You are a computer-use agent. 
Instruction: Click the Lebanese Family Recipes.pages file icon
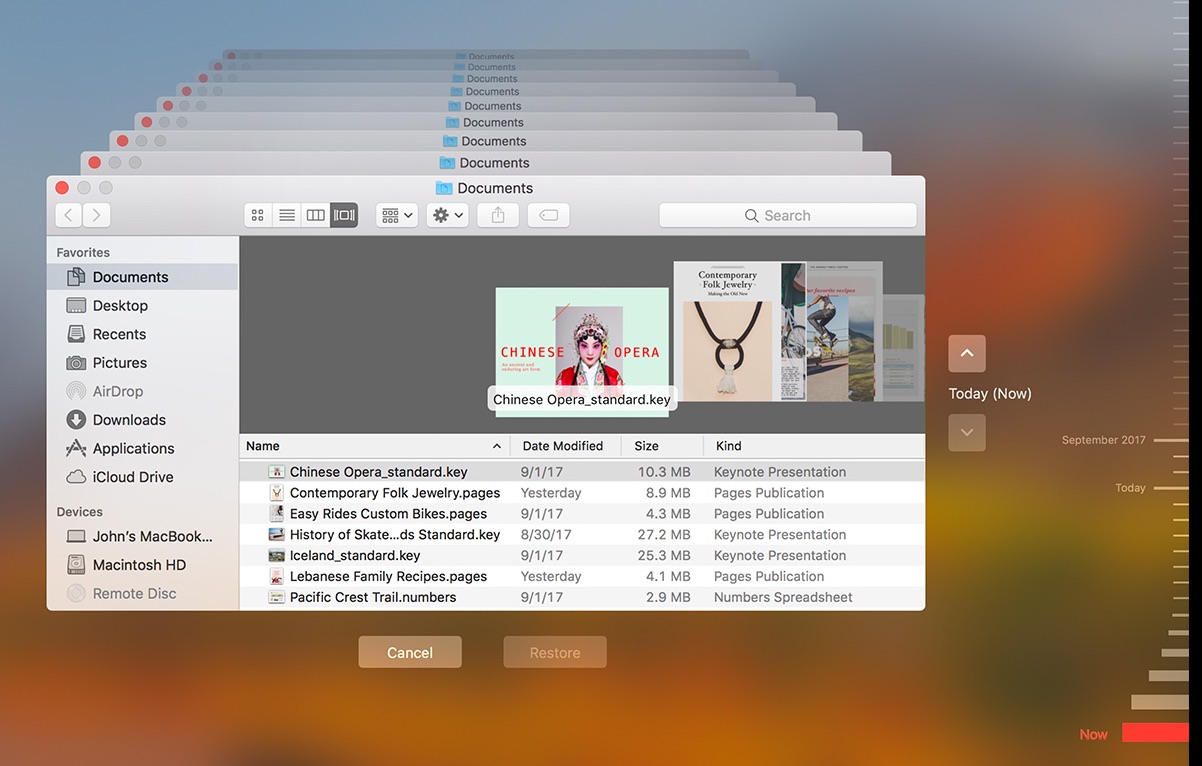coord(277,577)
